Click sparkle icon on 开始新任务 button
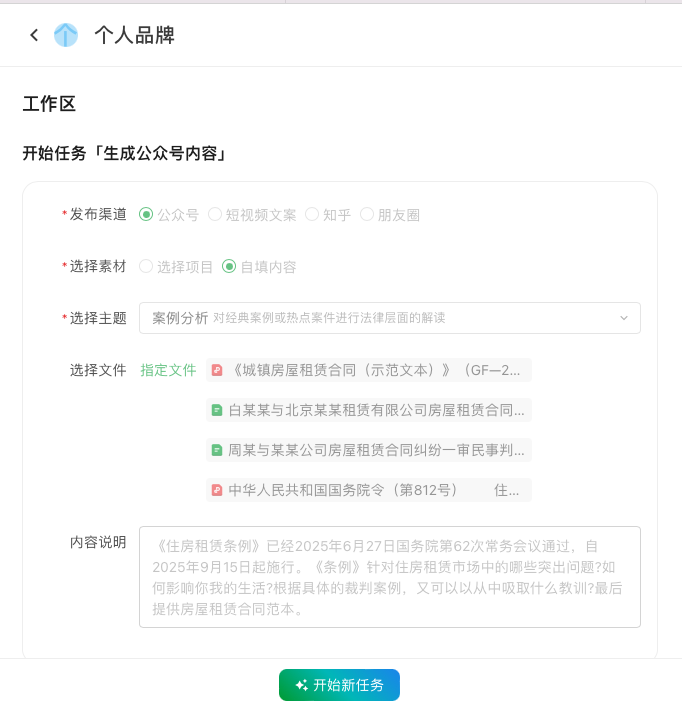This screenshot has width=682, height=710. coord(301,685)
